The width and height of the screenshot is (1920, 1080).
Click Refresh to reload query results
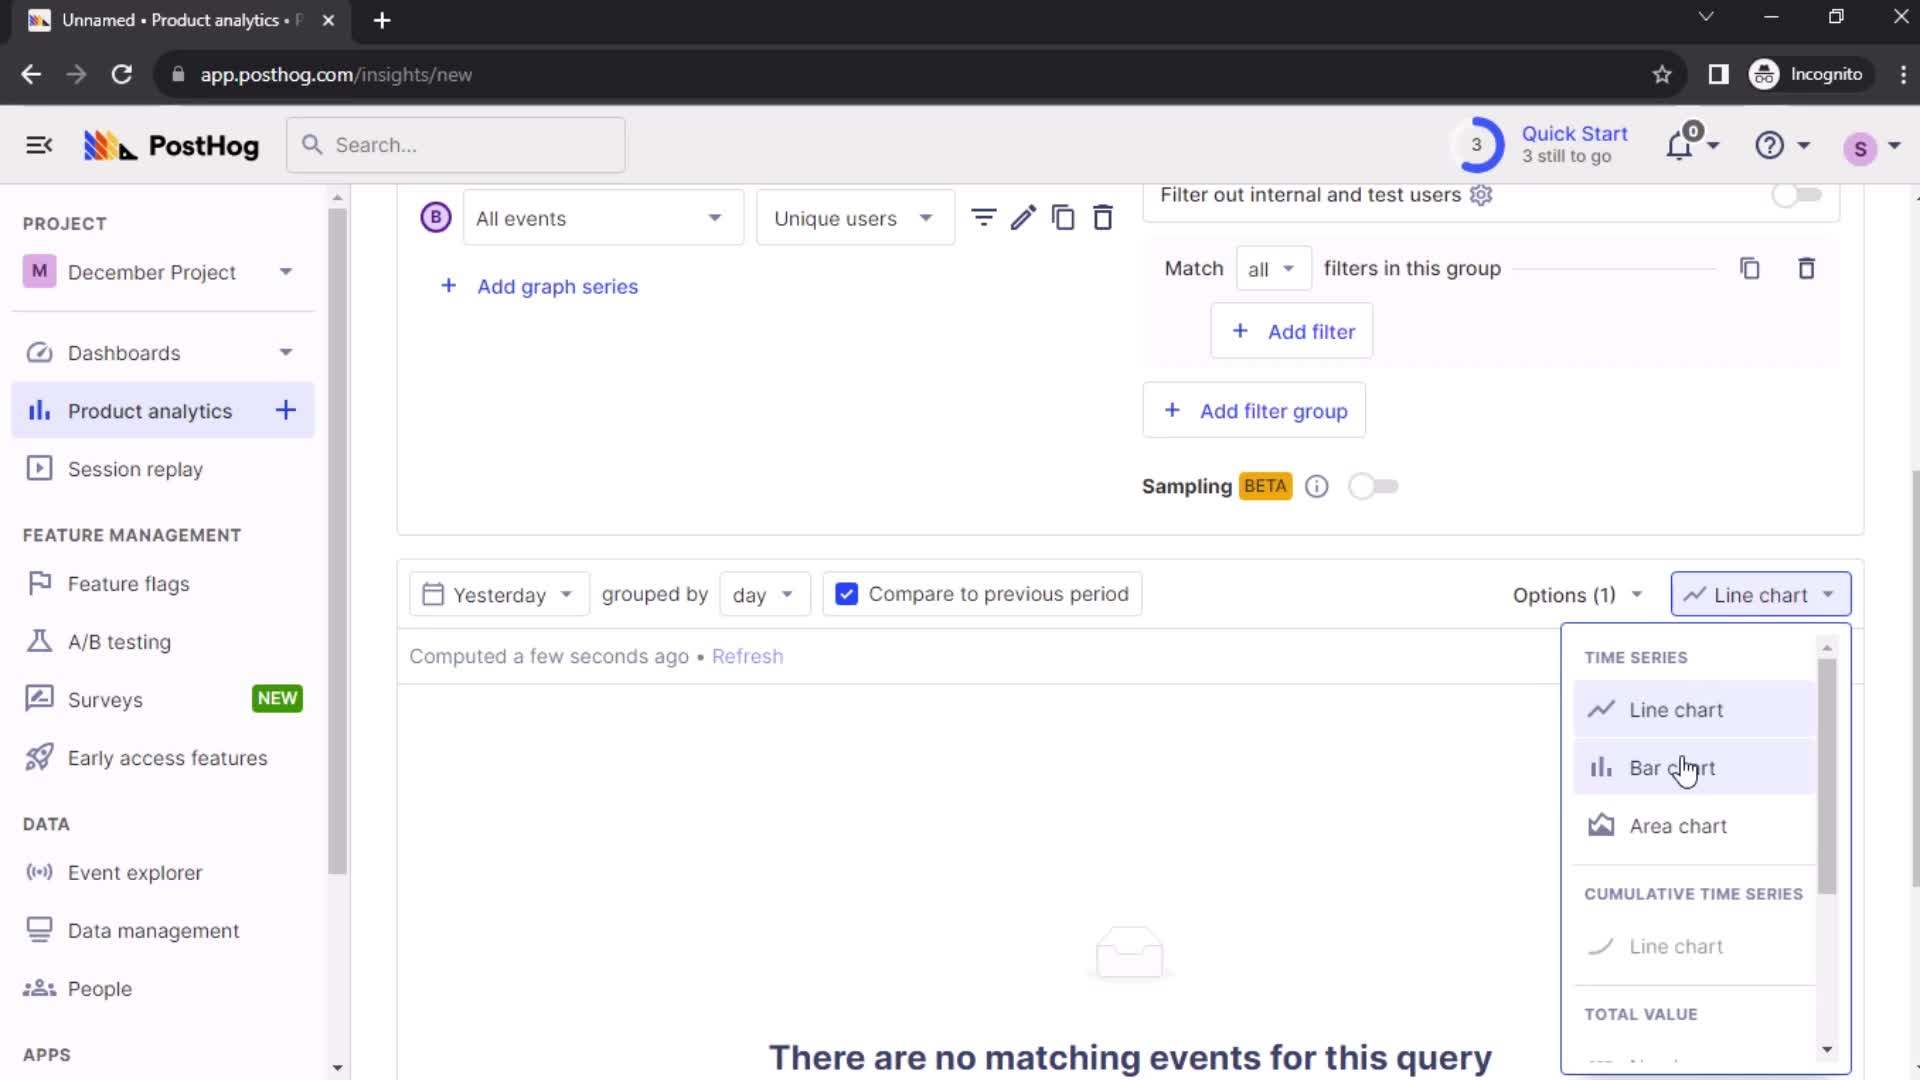(748, 655)
